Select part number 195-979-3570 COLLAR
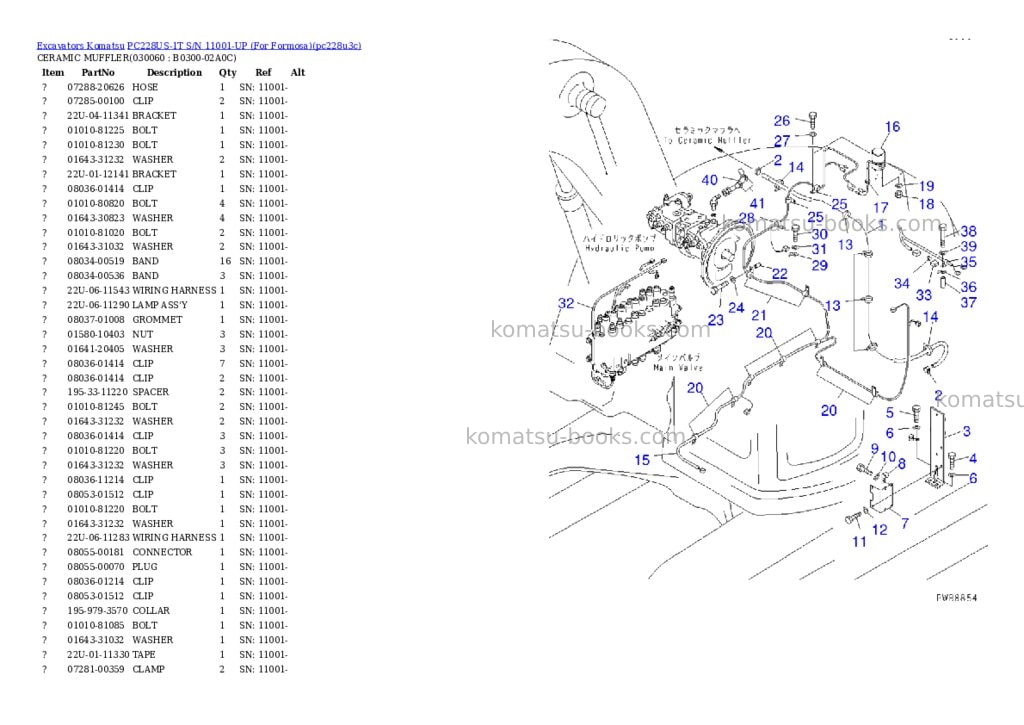The height and width of the screenshot is (725, 1024). (x=118, y=611)
